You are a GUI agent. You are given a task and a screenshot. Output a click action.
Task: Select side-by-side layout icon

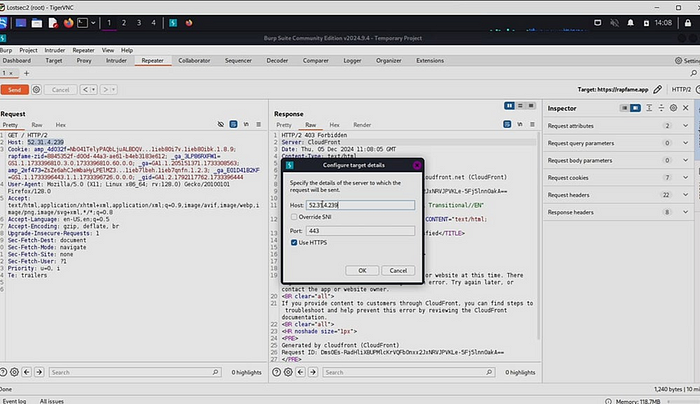click(509, 106)
